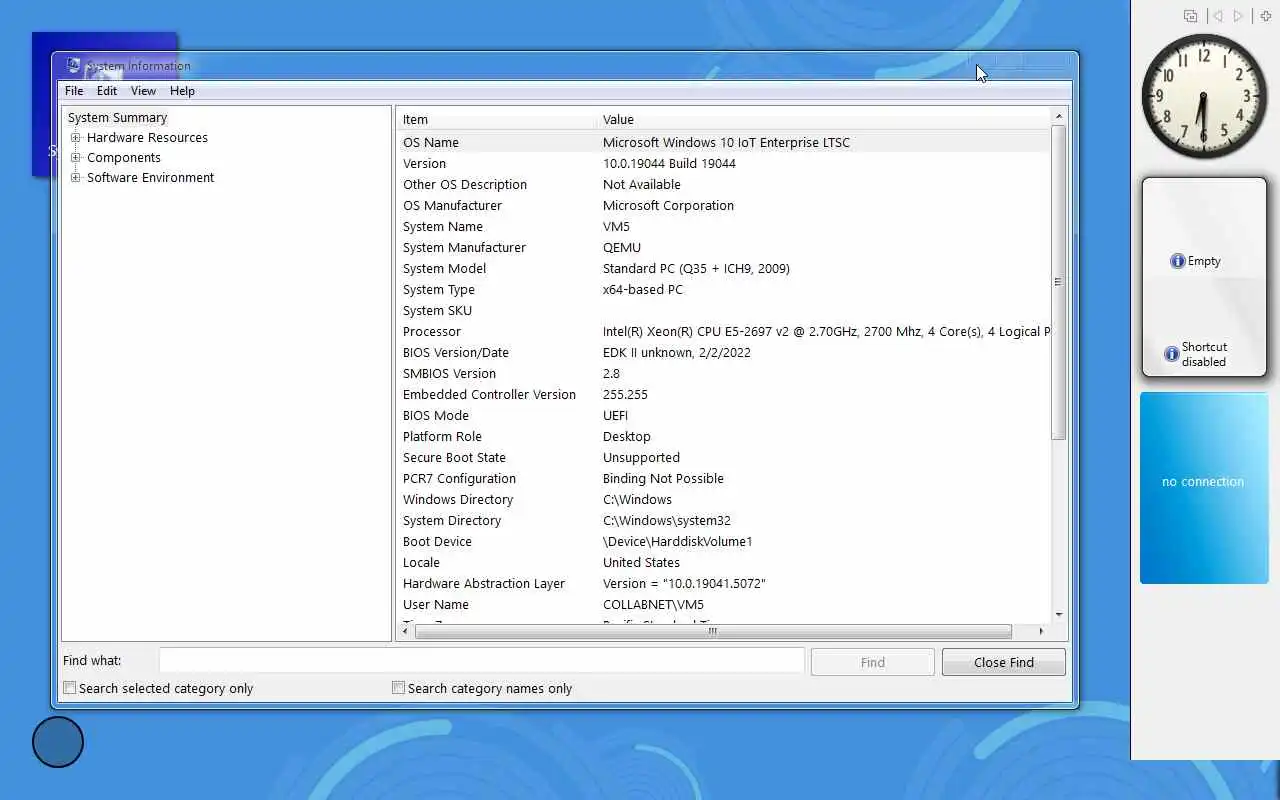1280x800 pixels.
Task: Click the 'no connection' blue gadget
Action: pos(1204,488)
